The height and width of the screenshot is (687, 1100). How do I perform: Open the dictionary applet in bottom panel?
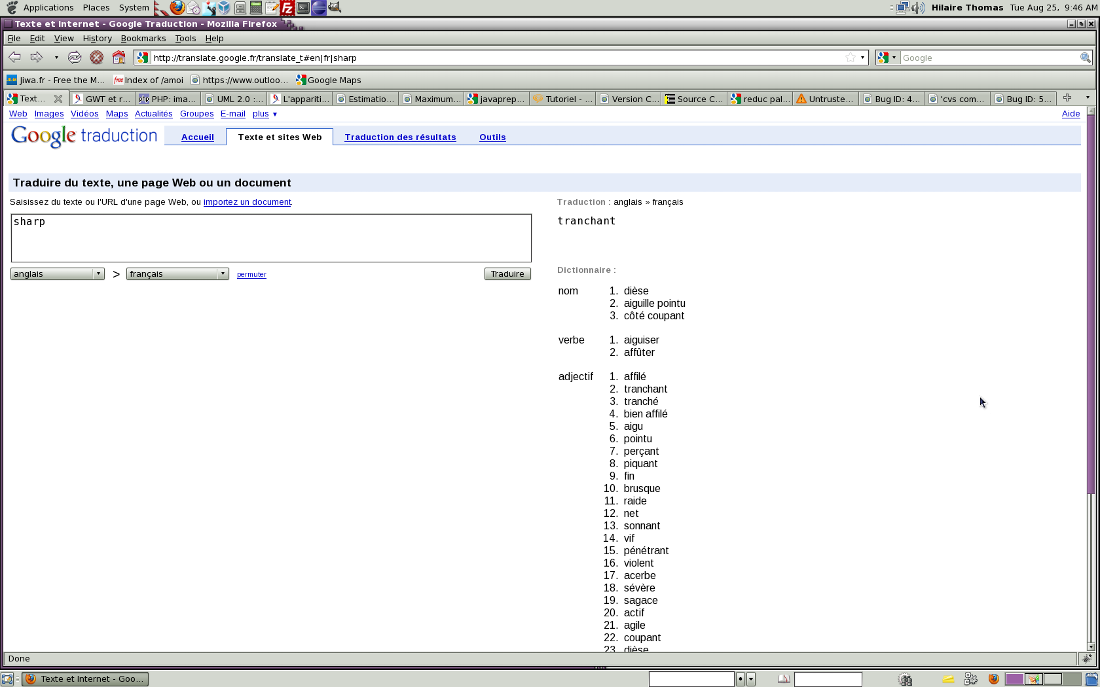[784, 679]
